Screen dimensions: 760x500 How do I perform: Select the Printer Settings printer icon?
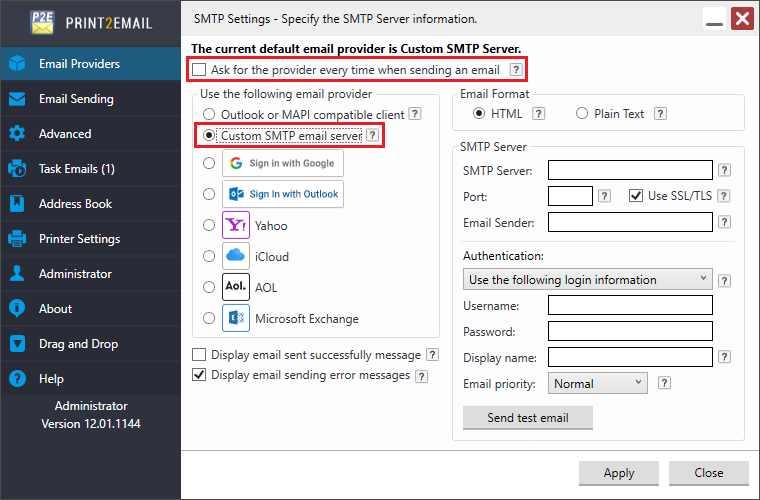click(x=17, y=238)
